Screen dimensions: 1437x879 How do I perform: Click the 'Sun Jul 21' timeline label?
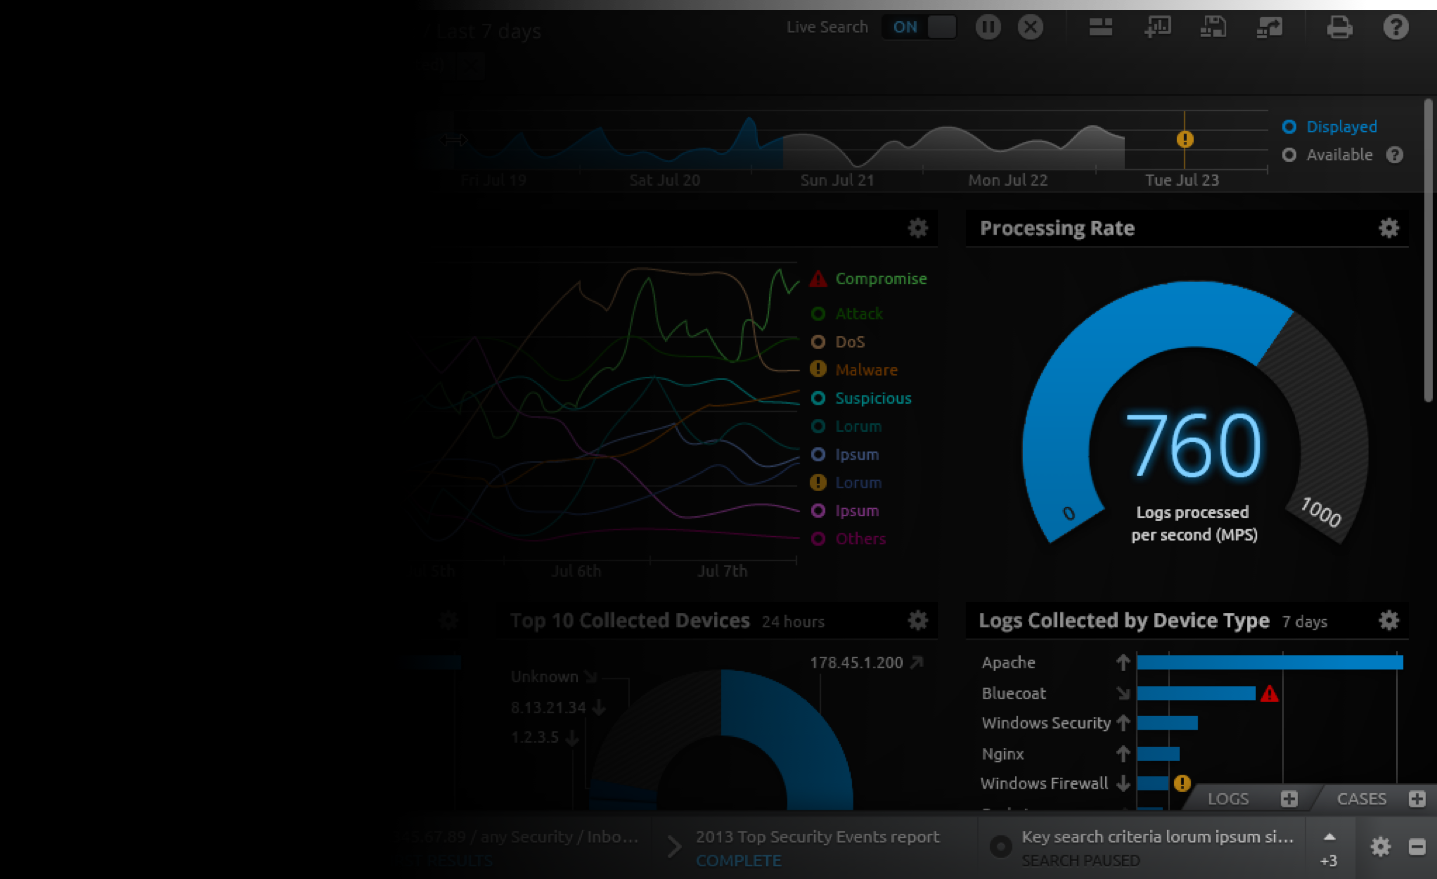(x=837, y=180)
